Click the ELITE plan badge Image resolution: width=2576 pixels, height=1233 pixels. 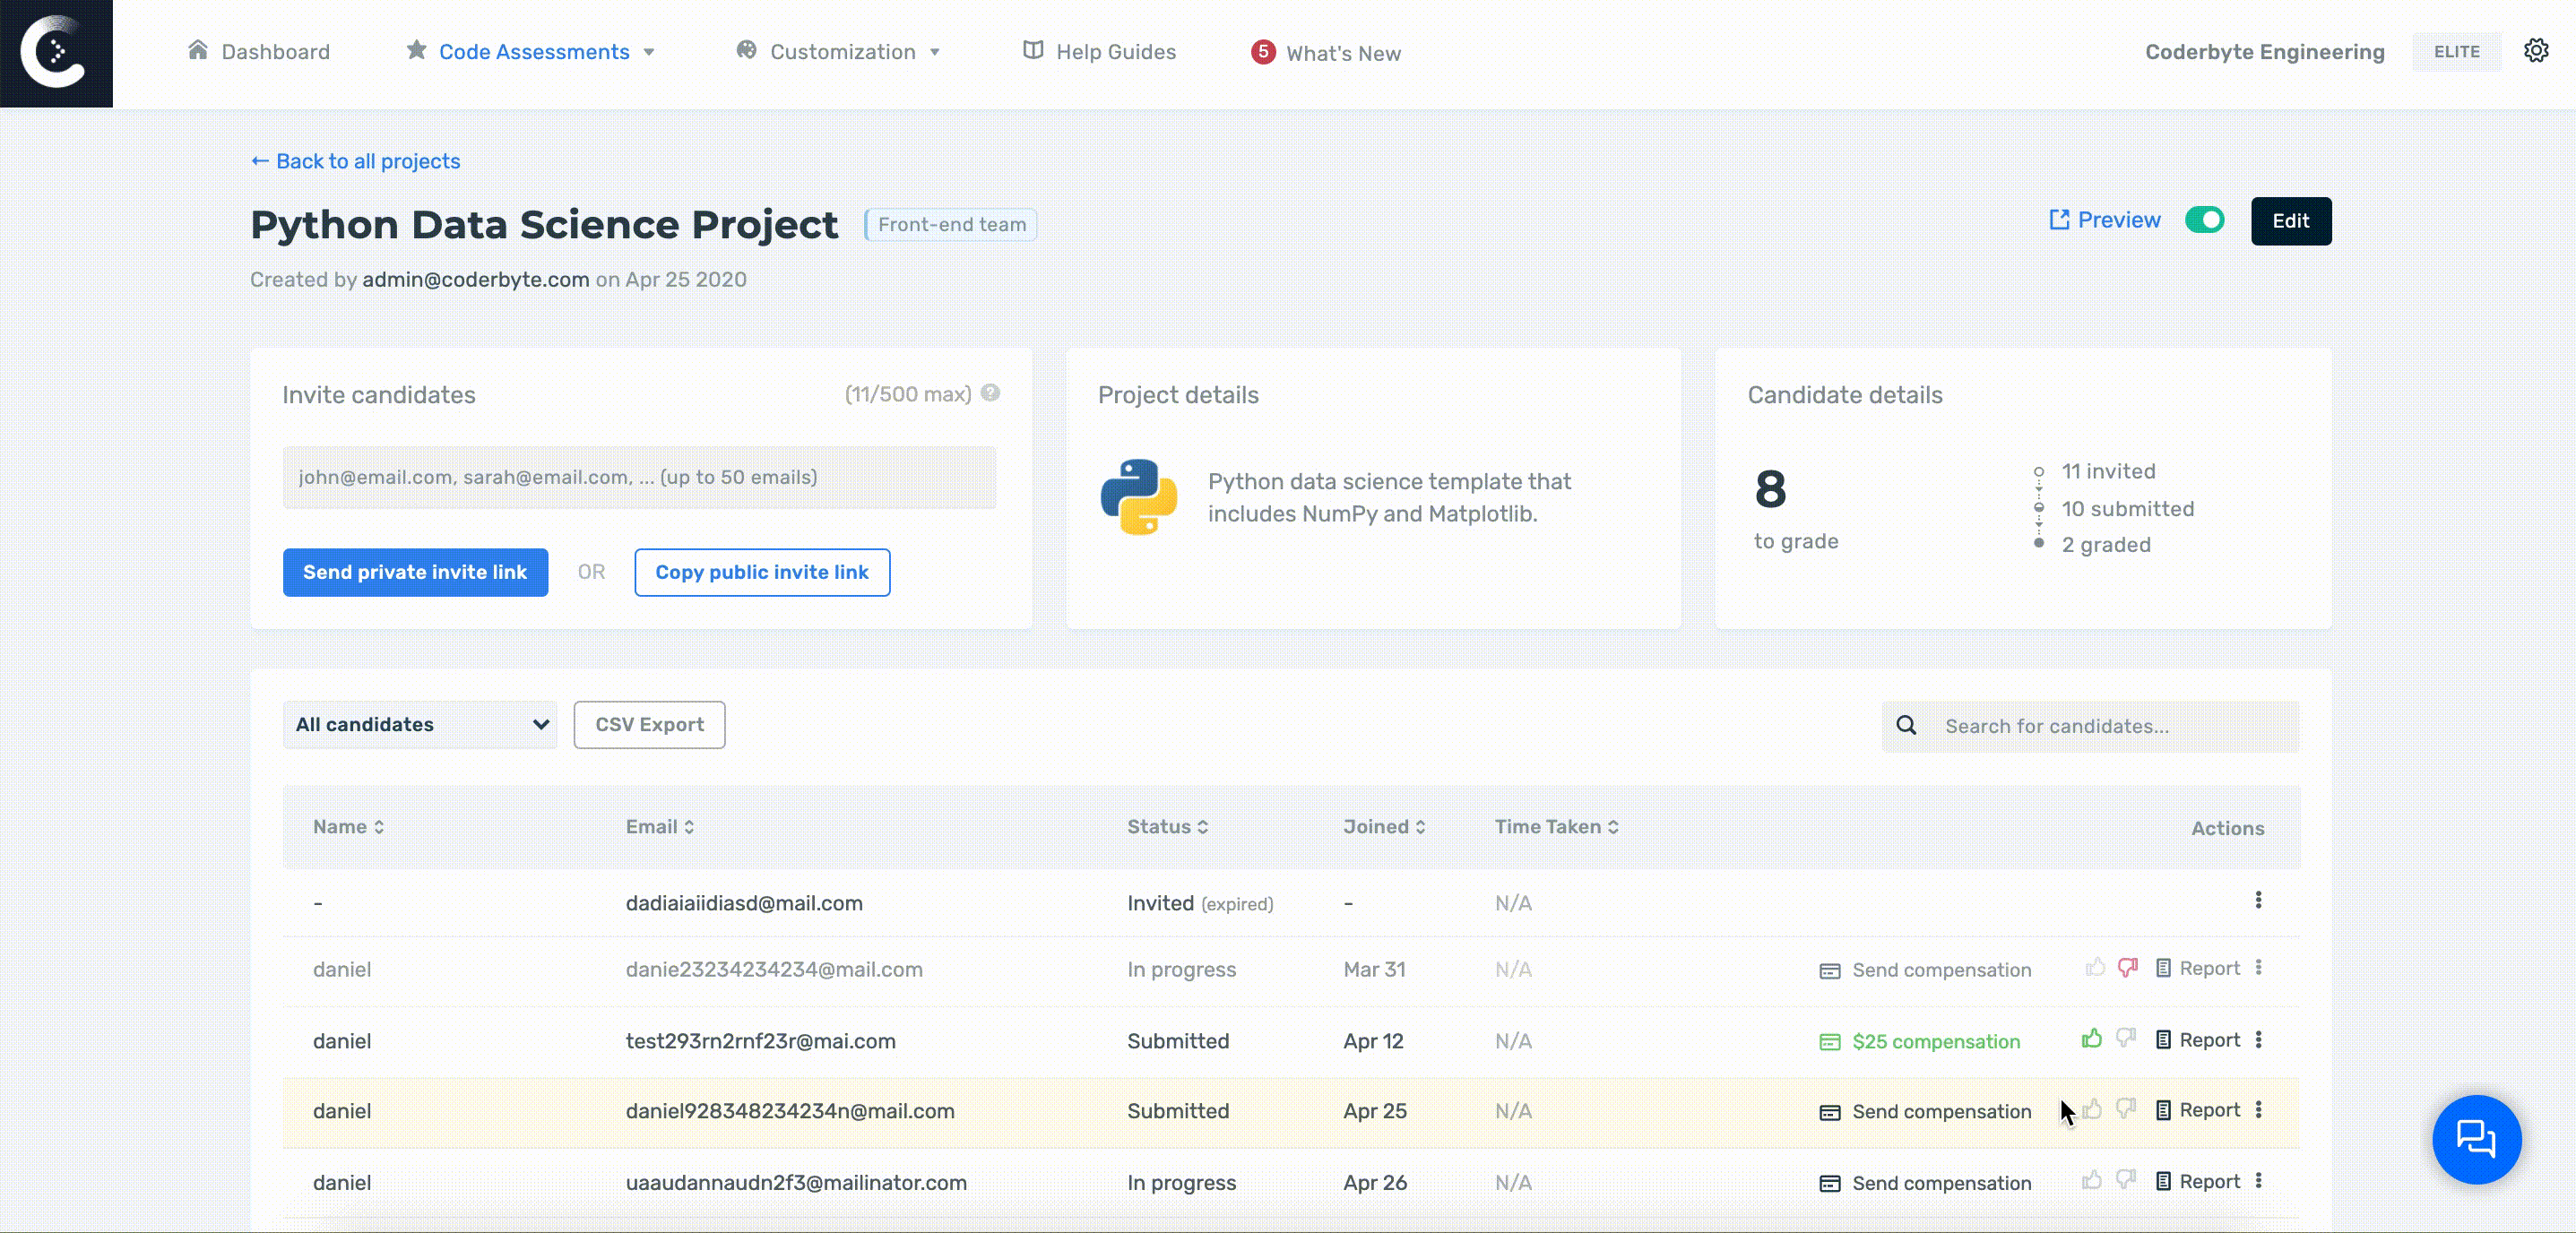click(x=2456, y=51)
